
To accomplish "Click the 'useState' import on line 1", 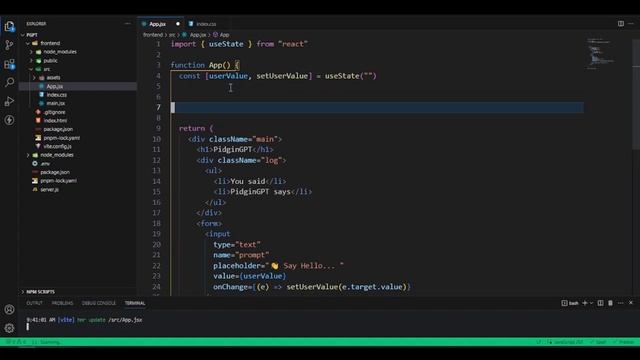I will [226, 44].
